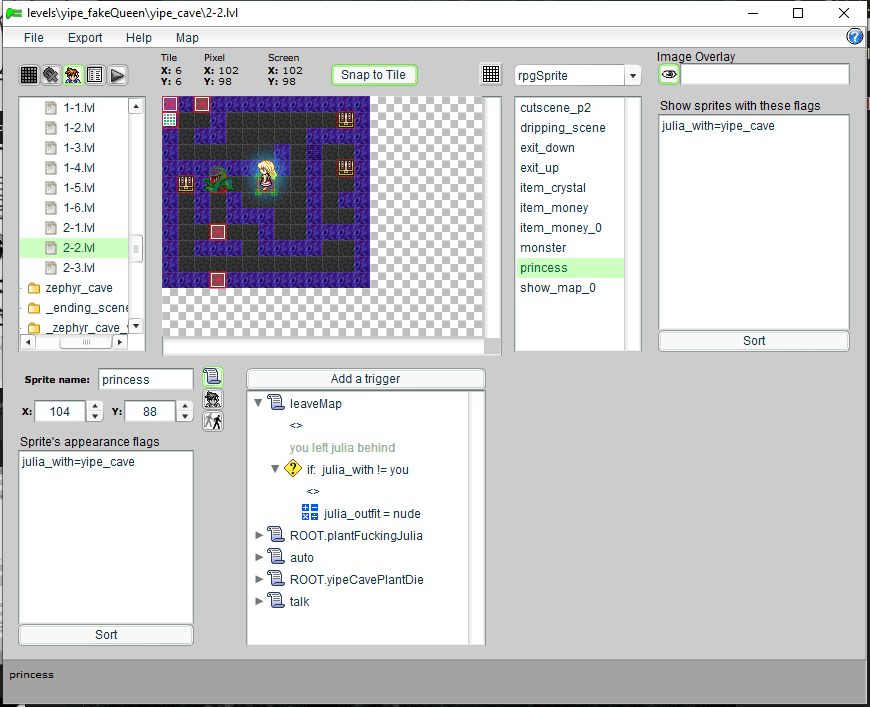
Task: Open the Map menu
Action: tap(187, 37)
